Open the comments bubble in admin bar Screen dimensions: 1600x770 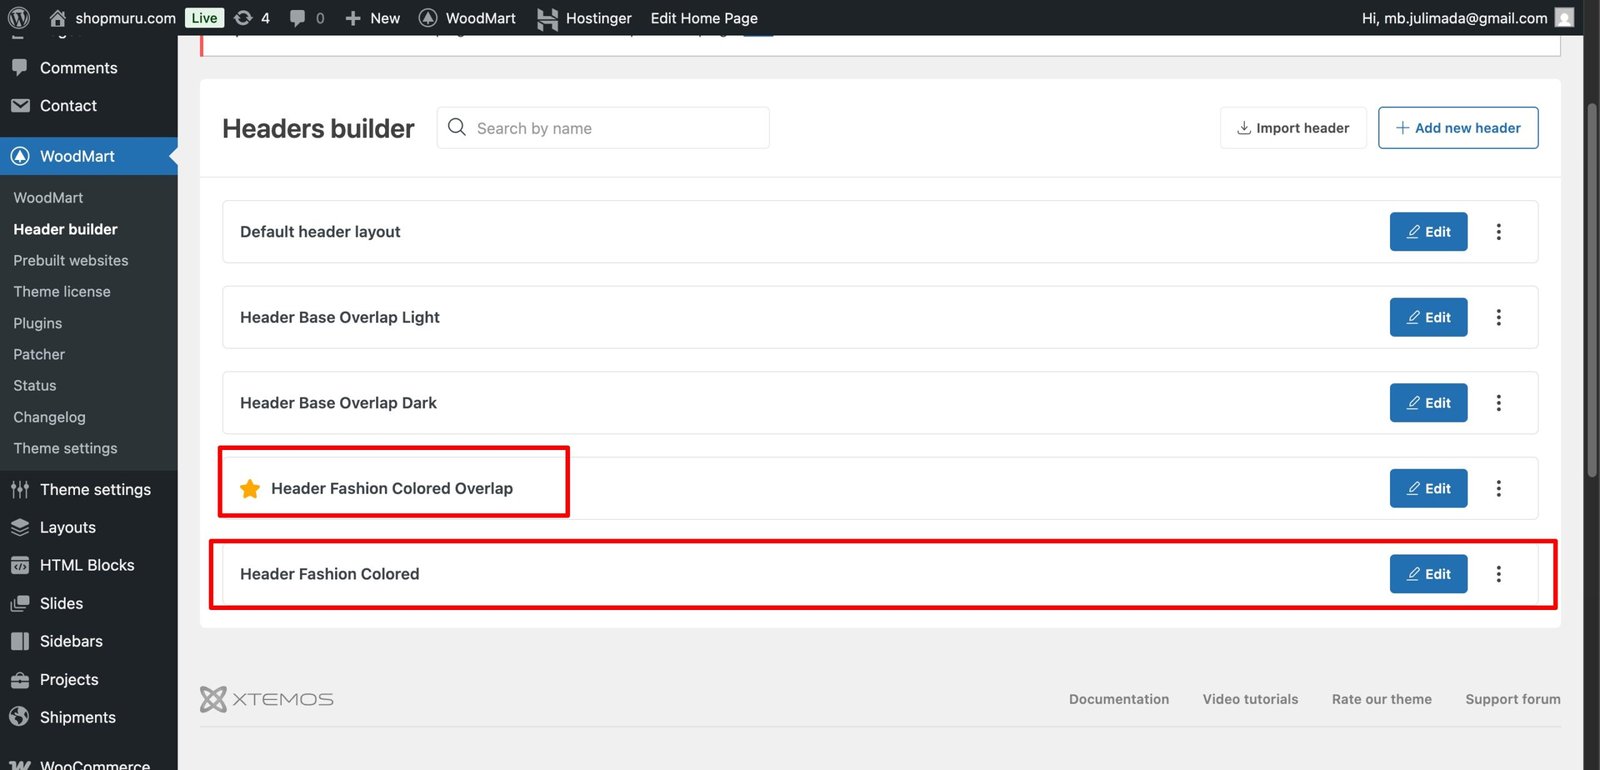[298, 18]
